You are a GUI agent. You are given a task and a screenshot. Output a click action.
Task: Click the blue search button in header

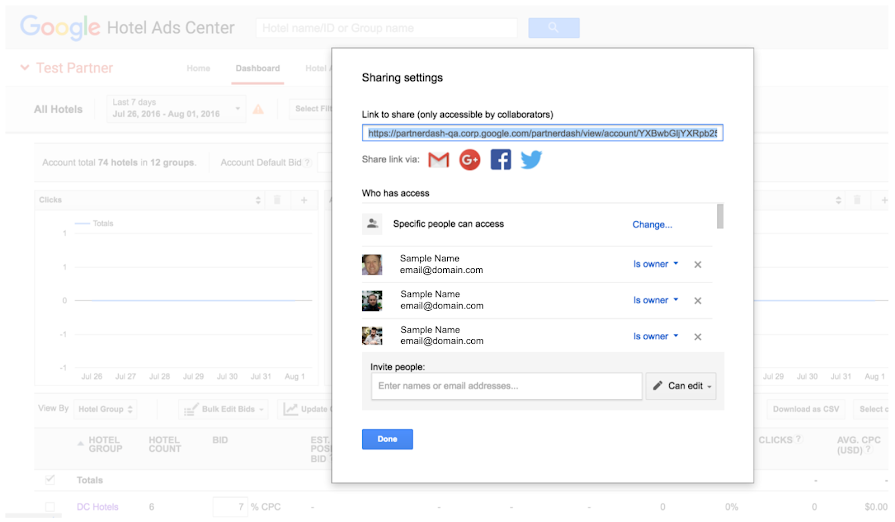point(554,28)
